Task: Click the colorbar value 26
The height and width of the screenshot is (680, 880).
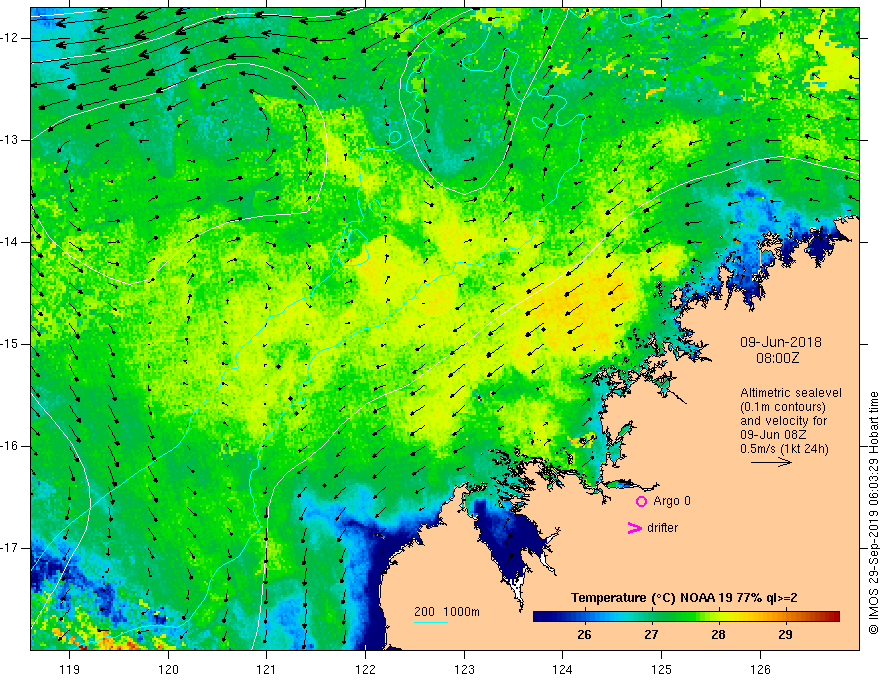Action: pyautogui.click(x=584, y=635)
